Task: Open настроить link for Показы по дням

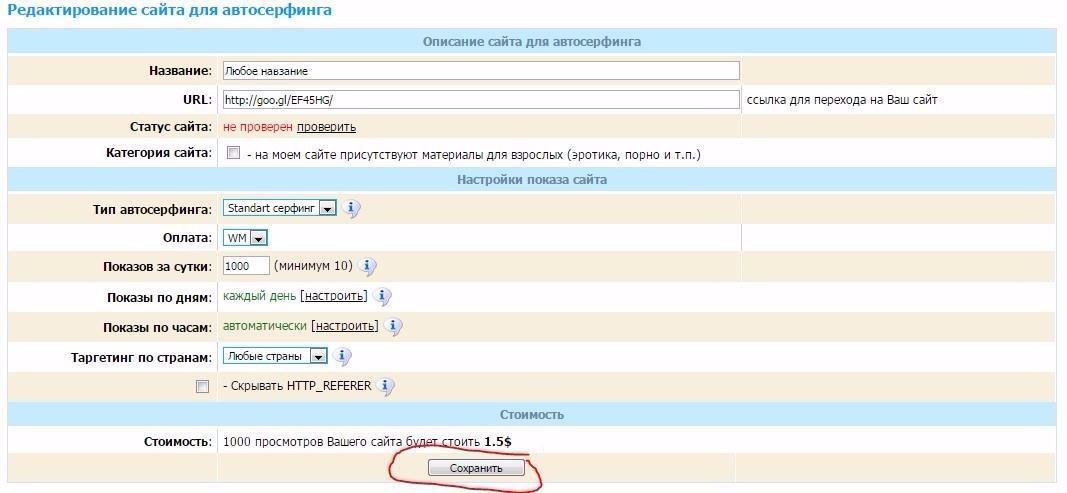Action: [334, 297]
